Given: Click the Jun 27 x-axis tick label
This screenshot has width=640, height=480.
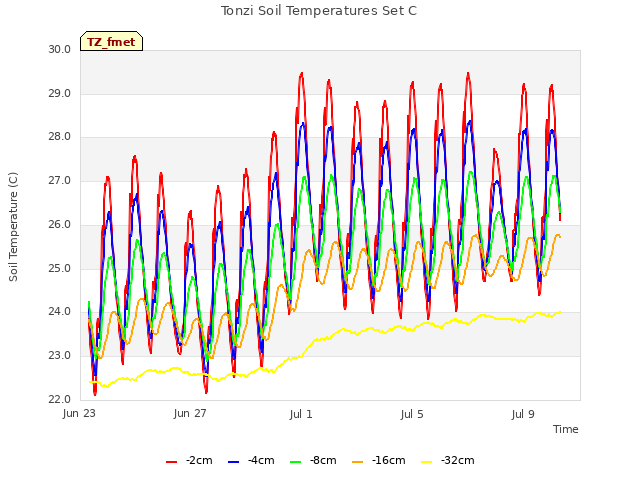Looking at the screenshot, I should [x=190, y=414].
